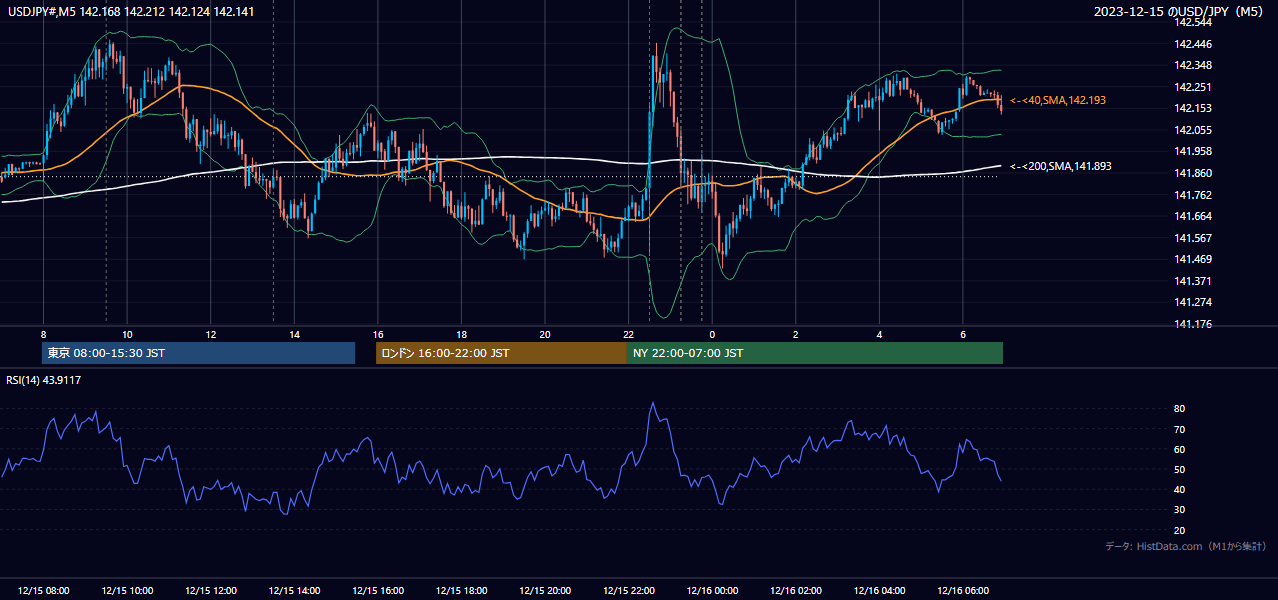The width and height of the screenshot is (1278, 600).
Task: Click the 12/16 06:00 time label
Action: pos(962,591)
